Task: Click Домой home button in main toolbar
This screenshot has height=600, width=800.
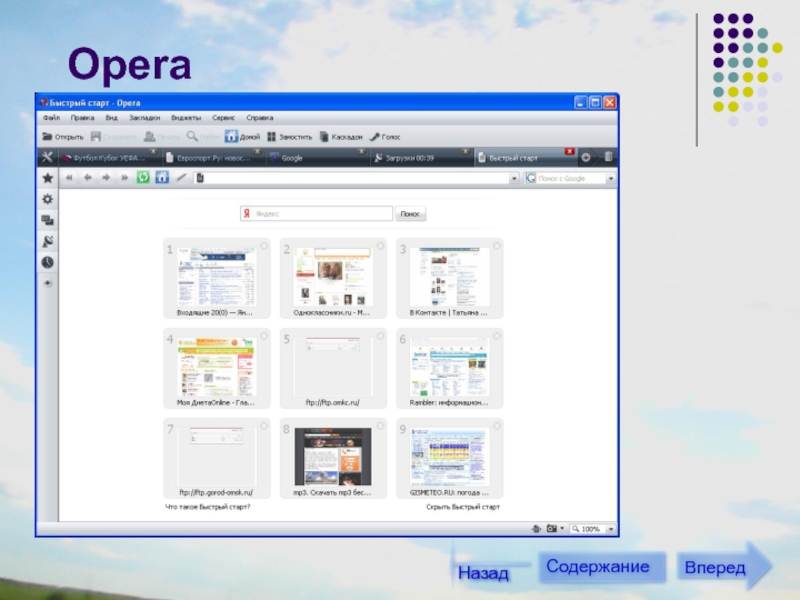Action: coord(242,136)
